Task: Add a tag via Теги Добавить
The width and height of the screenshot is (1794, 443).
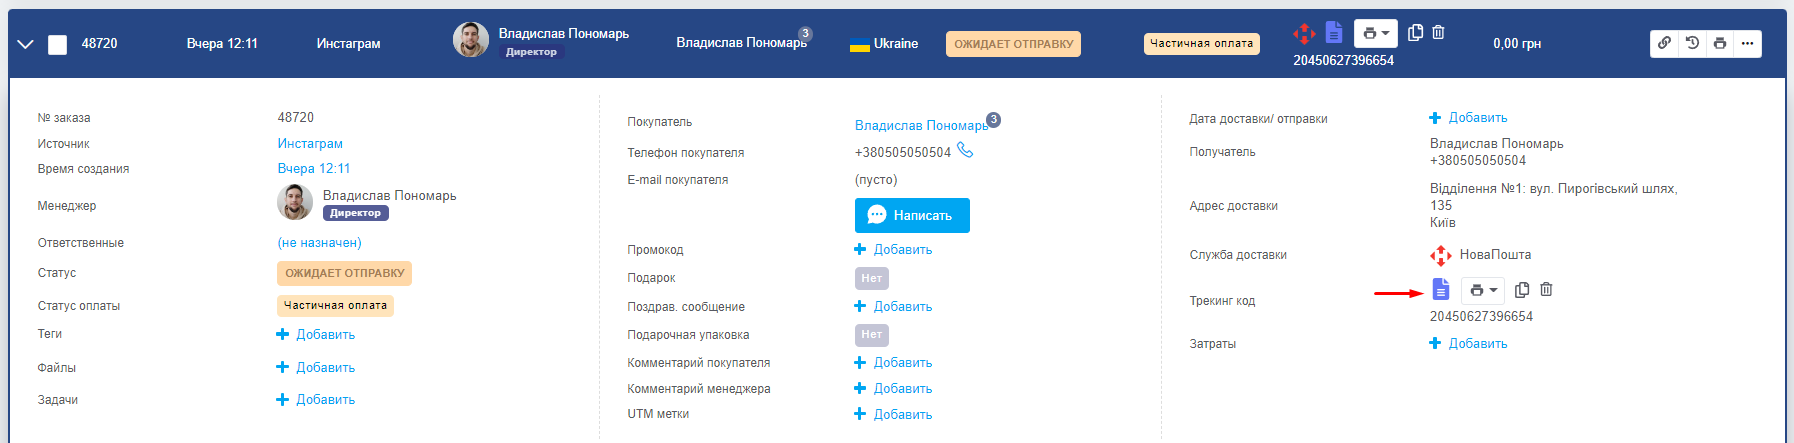Action: pyautogui.click(x=316, y=335)
